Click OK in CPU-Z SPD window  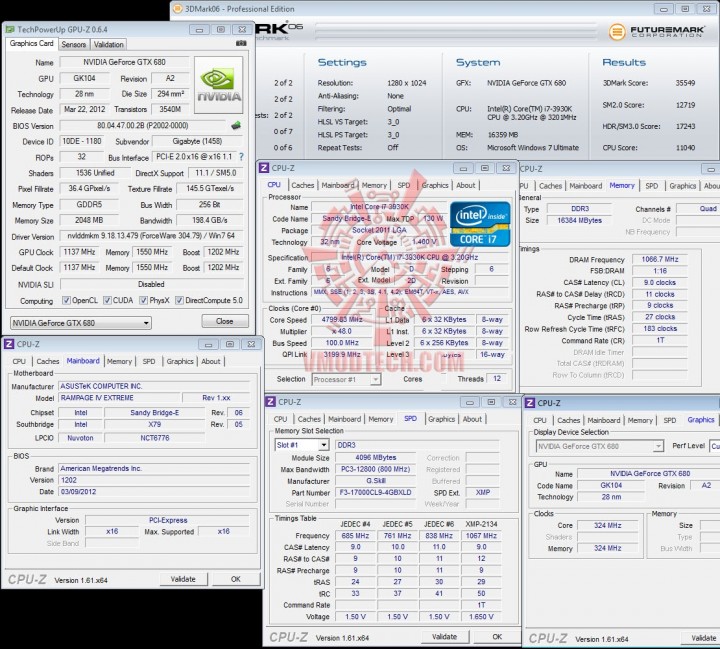click(497, 637)
